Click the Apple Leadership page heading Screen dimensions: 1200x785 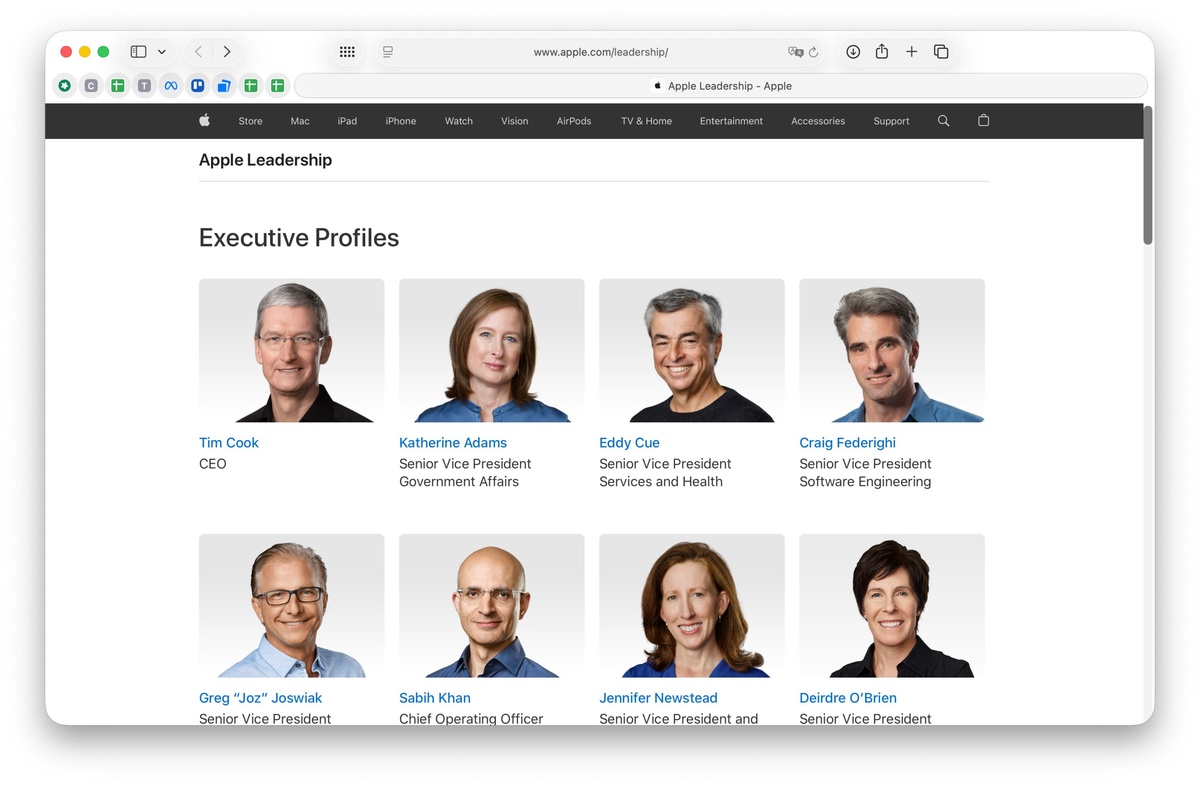(265, 160)
